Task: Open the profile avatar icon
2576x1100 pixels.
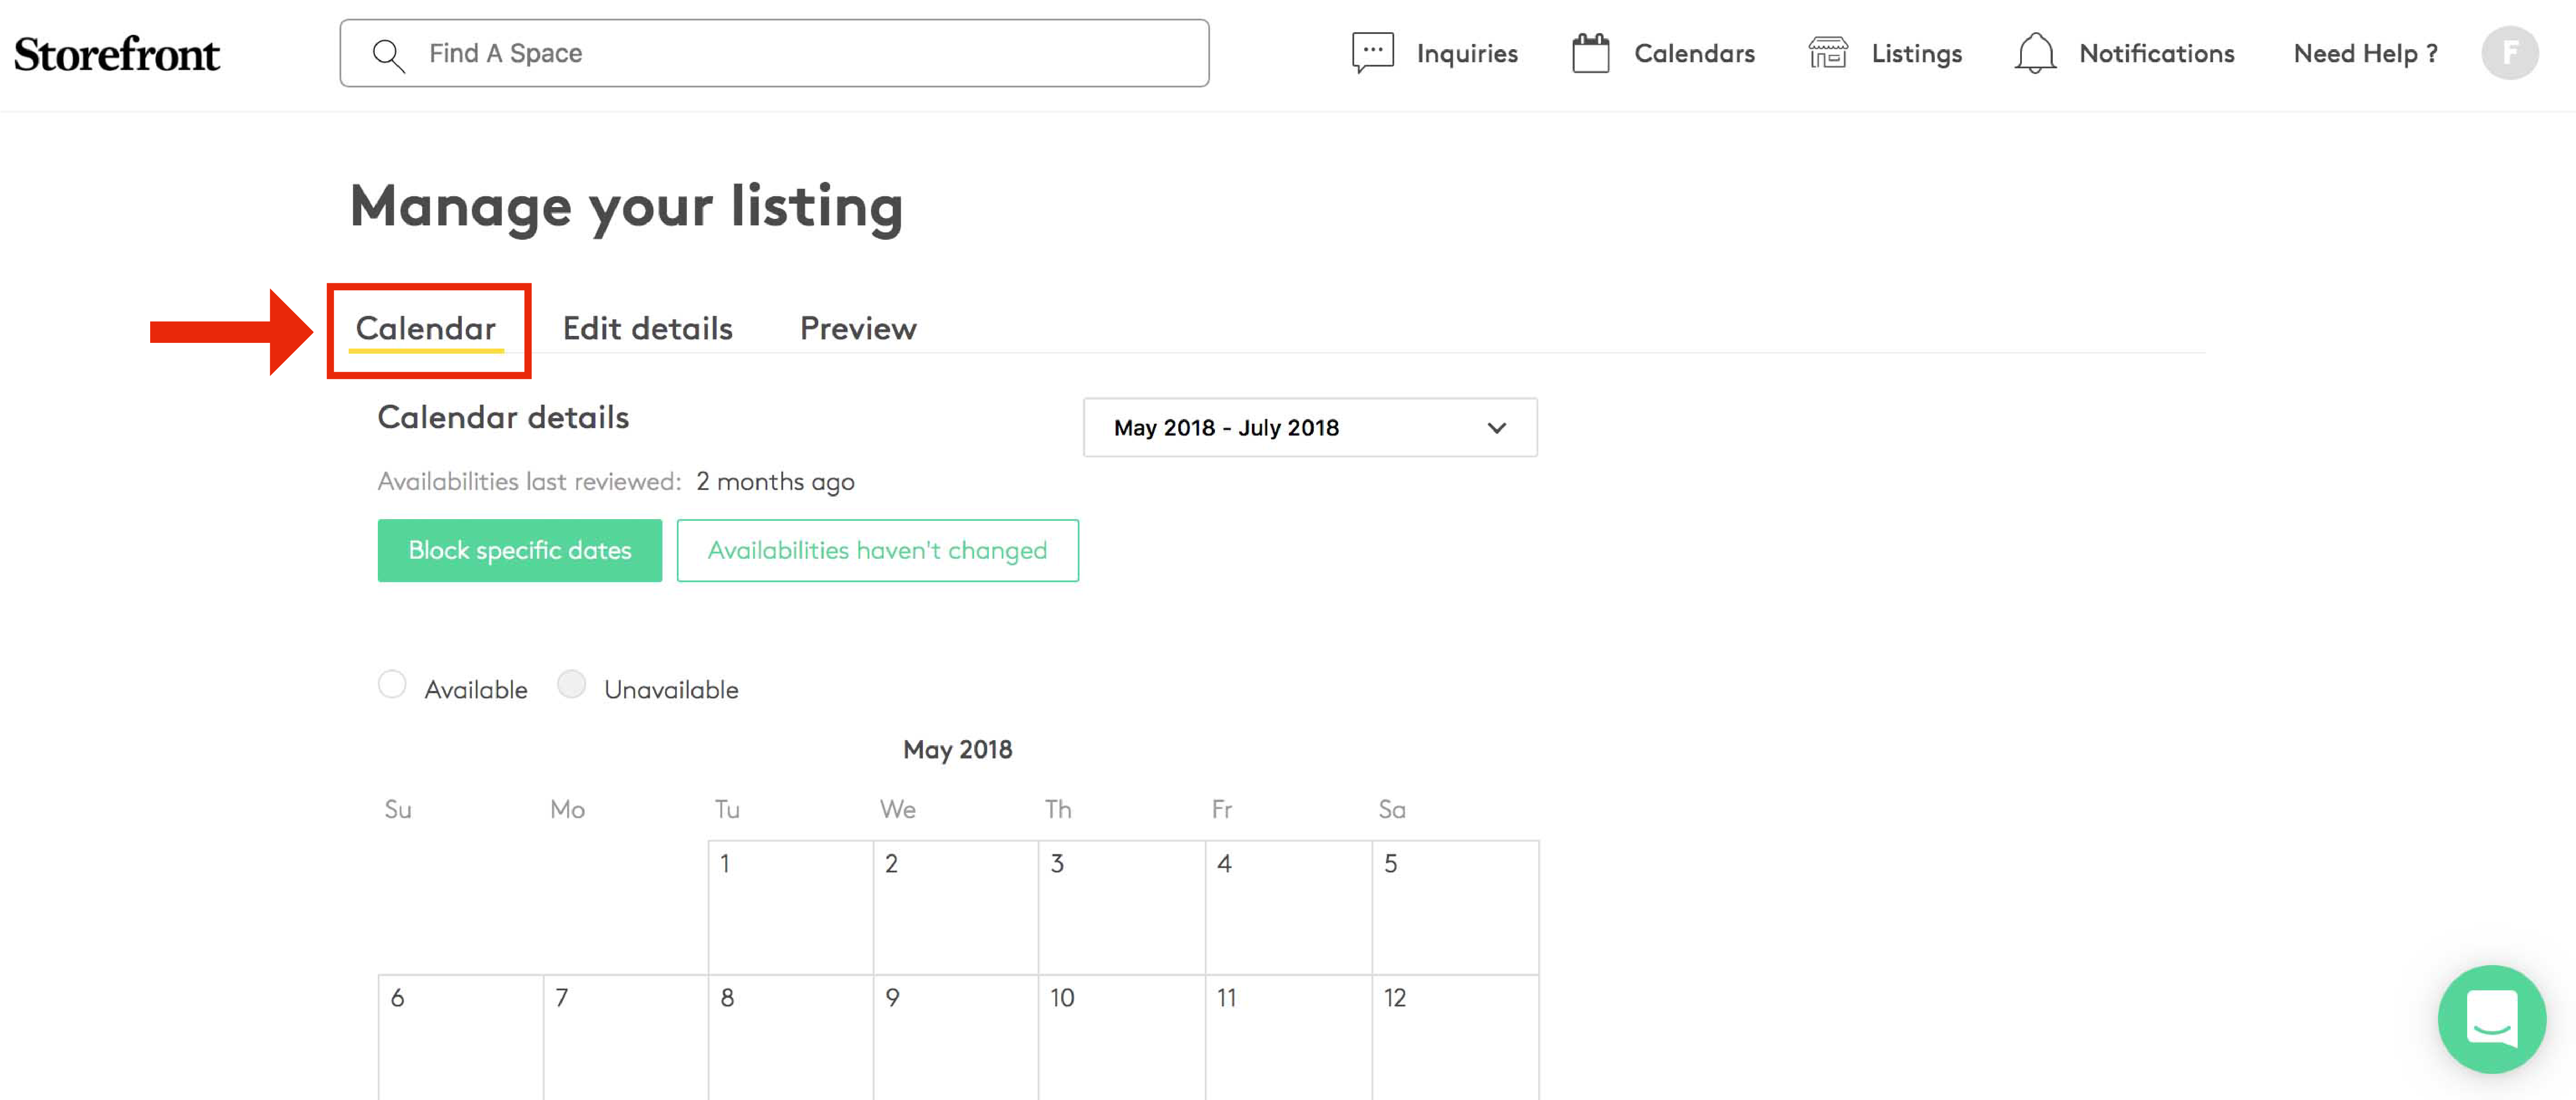Action: click(2508, 53)
